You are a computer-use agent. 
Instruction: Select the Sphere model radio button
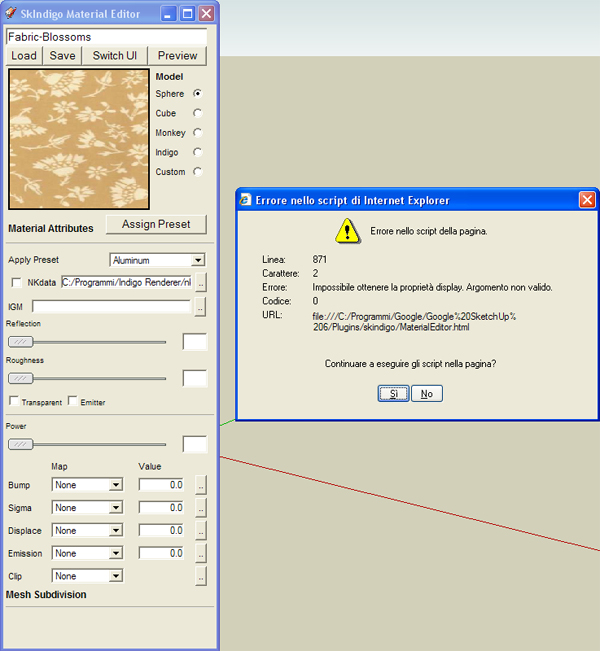pyautogui.click(x=198, y=93)
